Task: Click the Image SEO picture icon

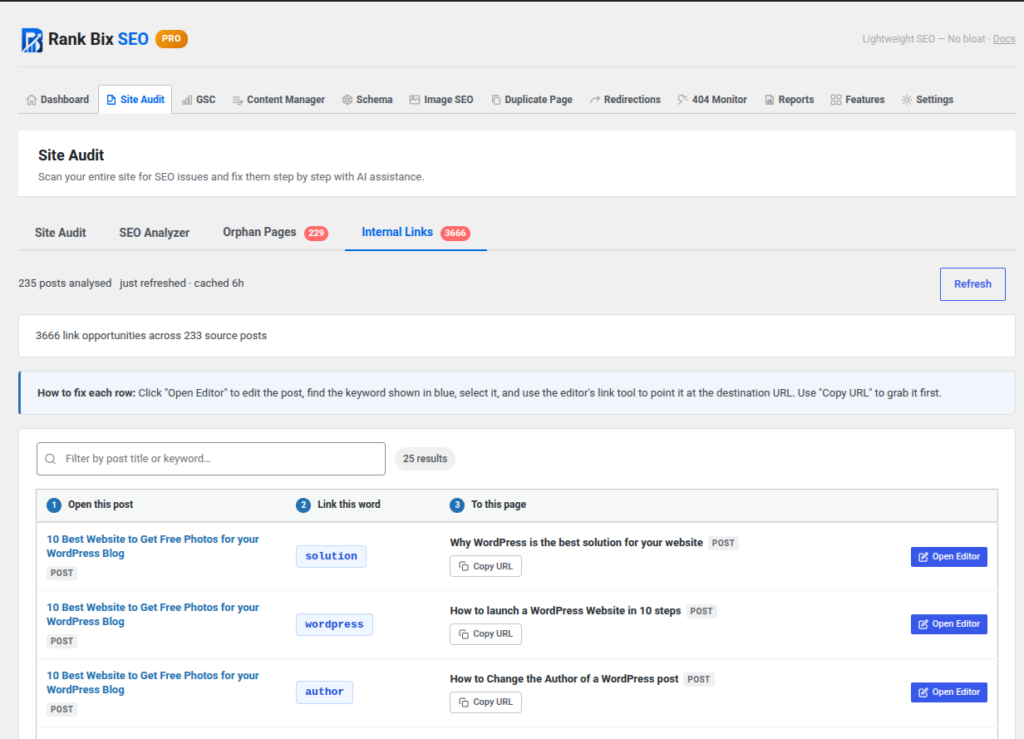Action: (x=415, y=100)
